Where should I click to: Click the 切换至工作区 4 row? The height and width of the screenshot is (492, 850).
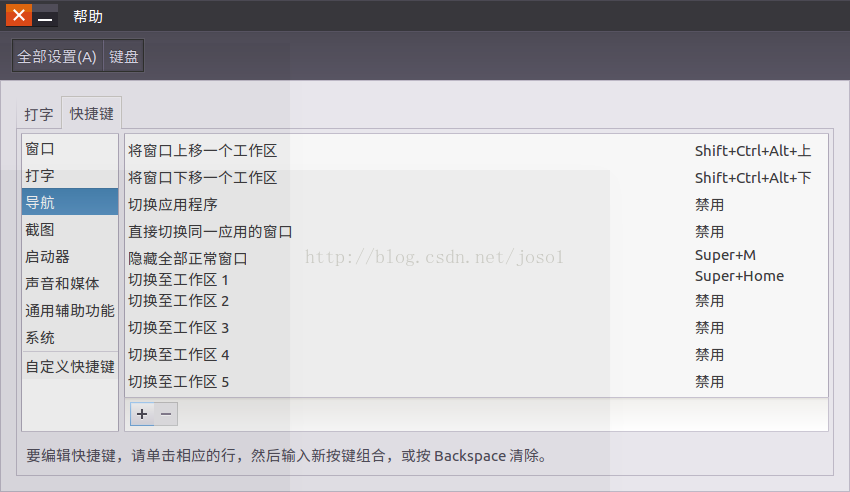(x=476, y=355)
